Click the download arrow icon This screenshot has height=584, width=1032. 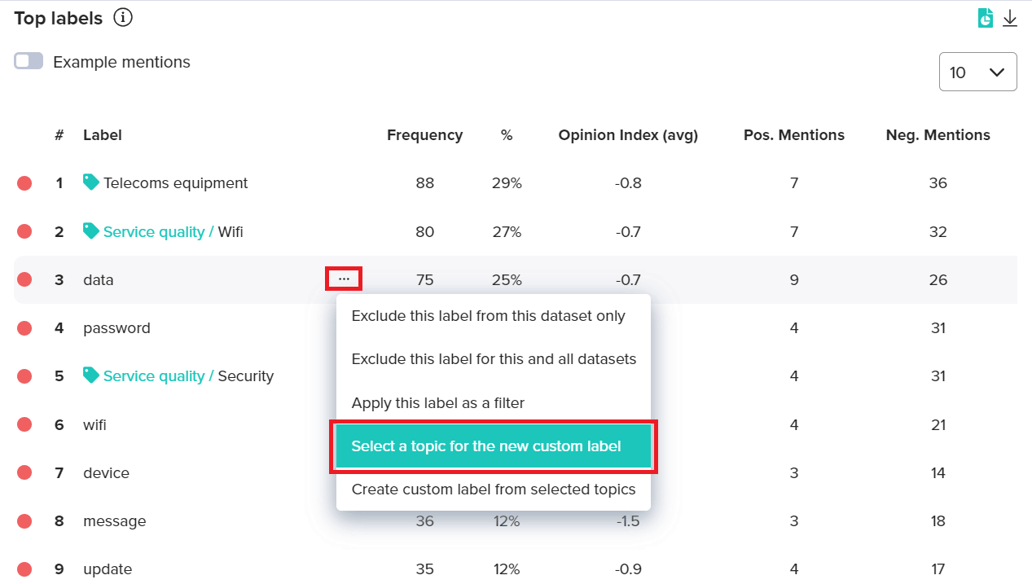1010,18
